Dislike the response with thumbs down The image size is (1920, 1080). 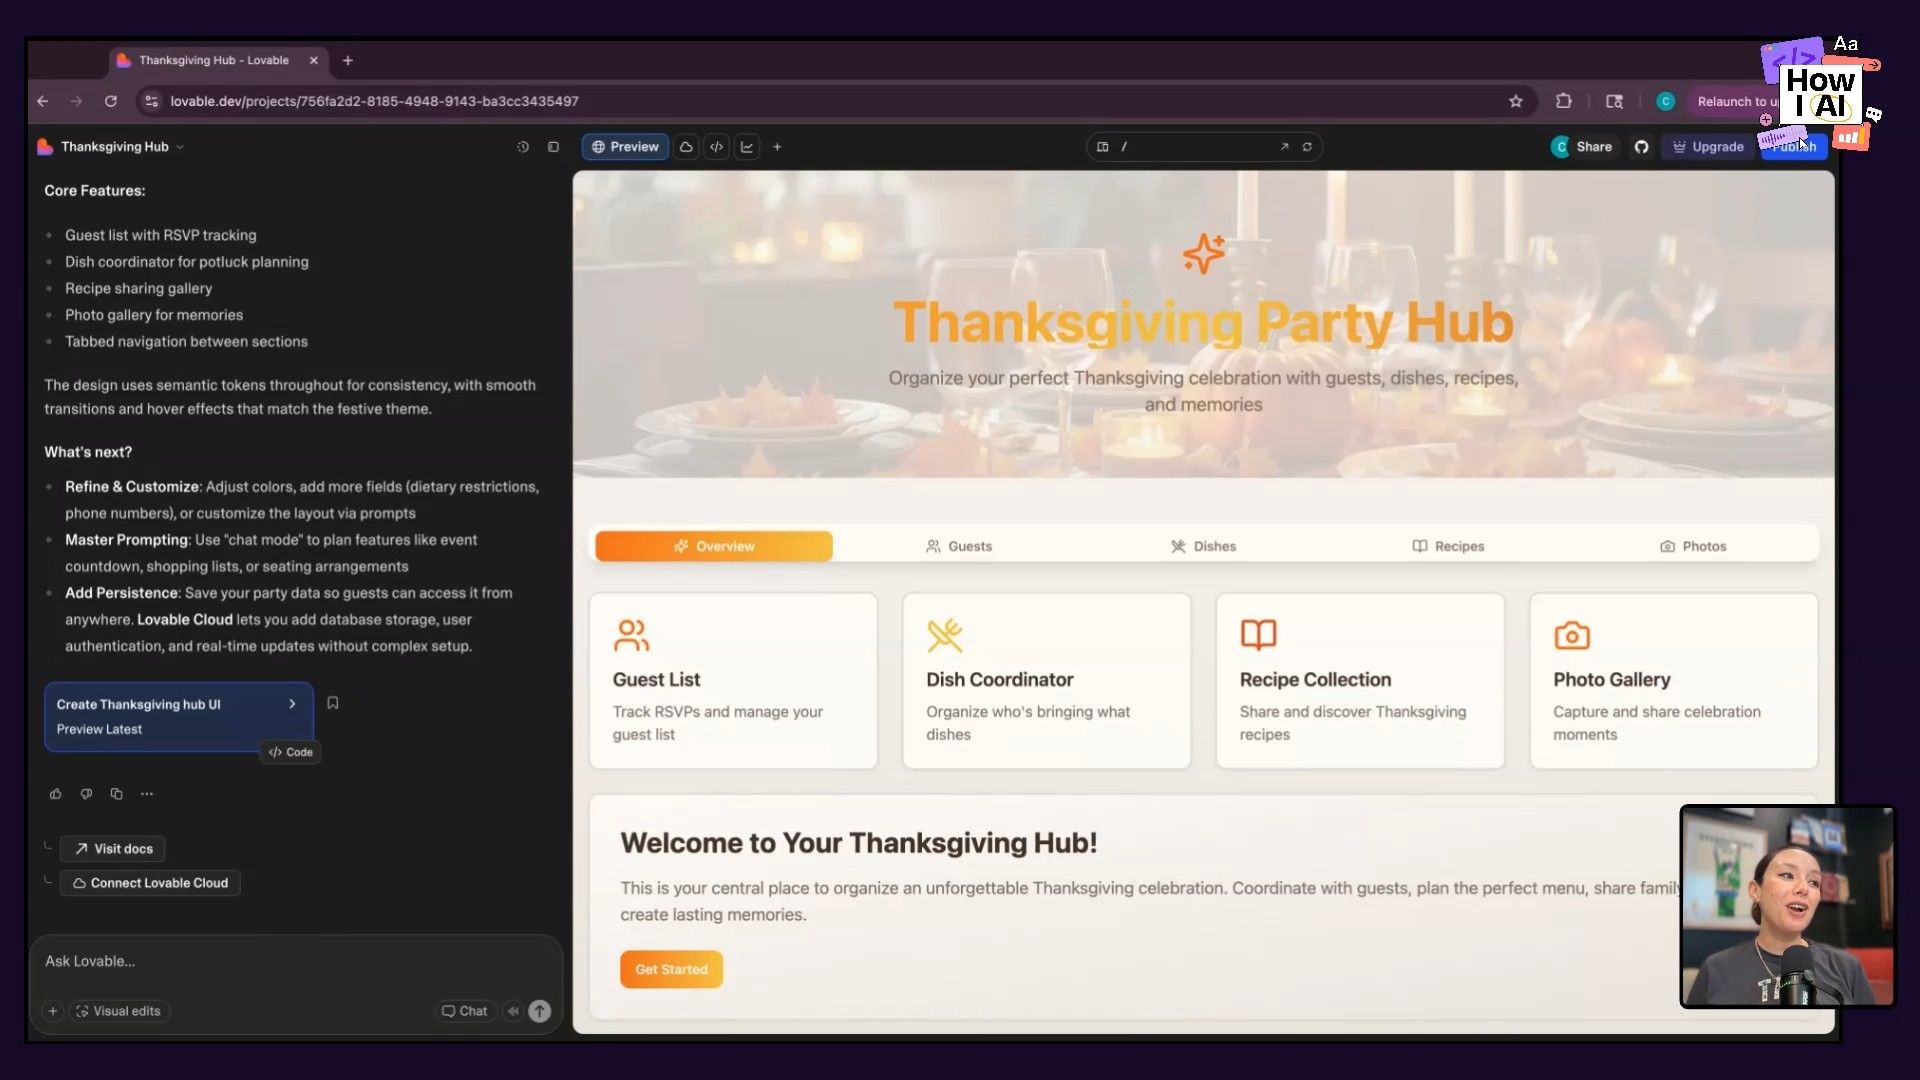87,794
